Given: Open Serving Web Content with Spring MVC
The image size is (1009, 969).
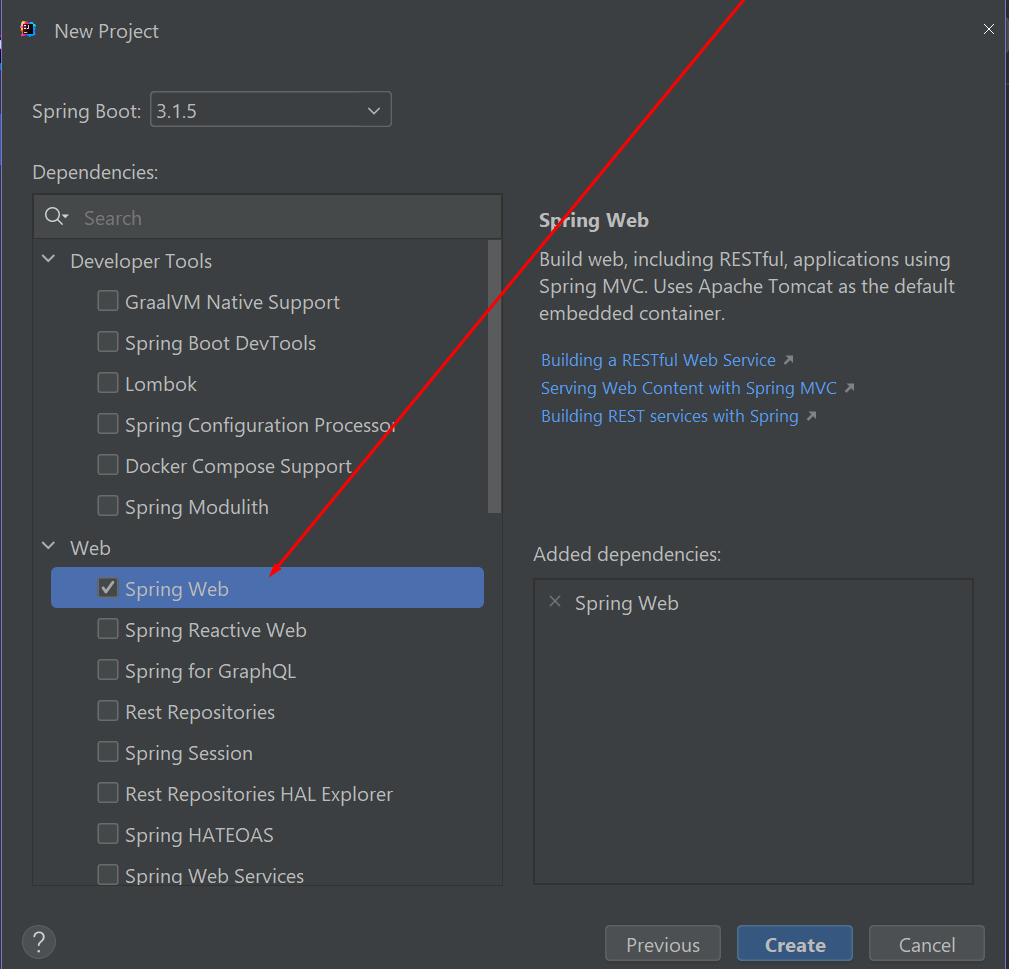Looking at the screenshot, I should (689, 389).
